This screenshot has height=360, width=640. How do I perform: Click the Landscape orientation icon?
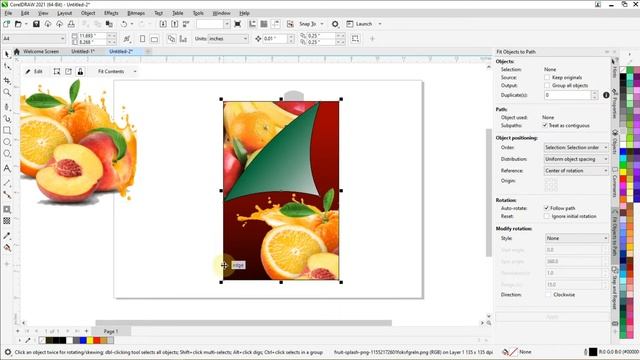coord(154,39)
